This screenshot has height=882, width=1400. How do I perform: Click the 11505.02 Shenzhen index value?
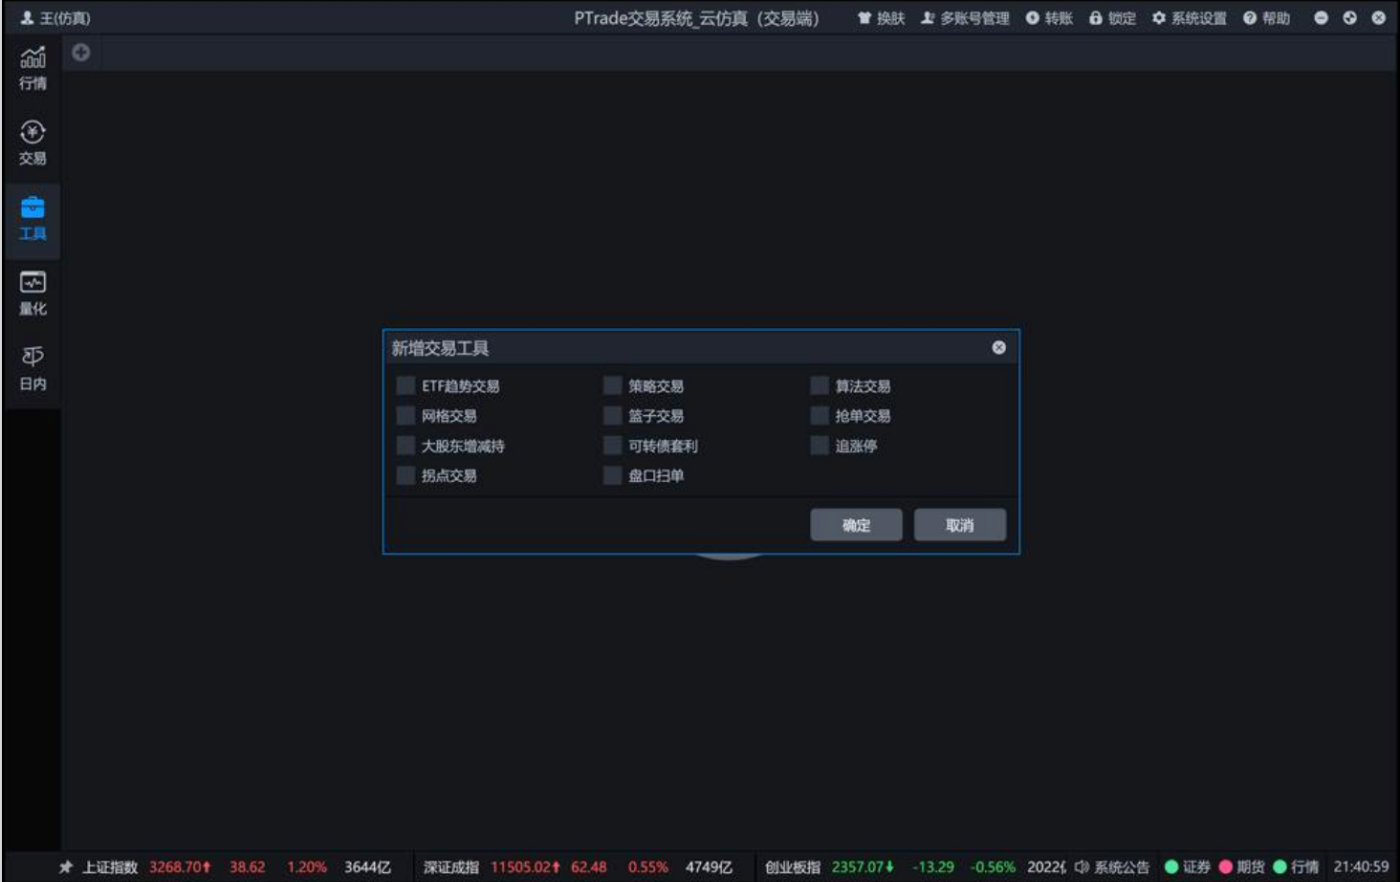coord(525,867)
